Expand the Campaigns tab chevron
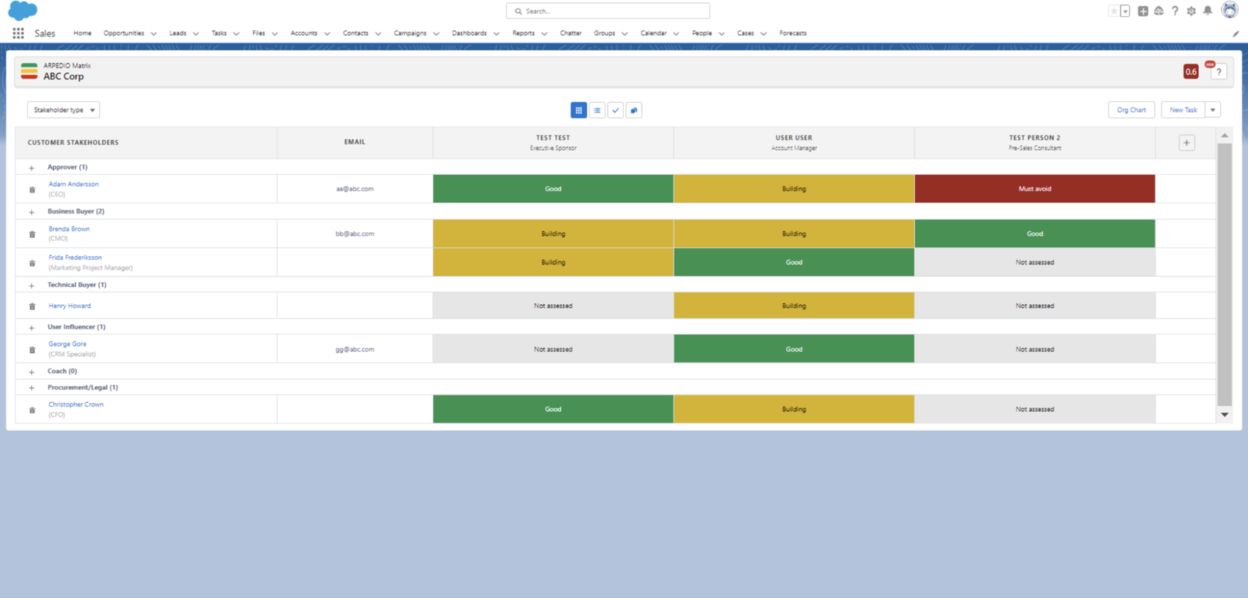Image resolution: width=1248 pixels, height=598 pixels. [x=436, y=33]
